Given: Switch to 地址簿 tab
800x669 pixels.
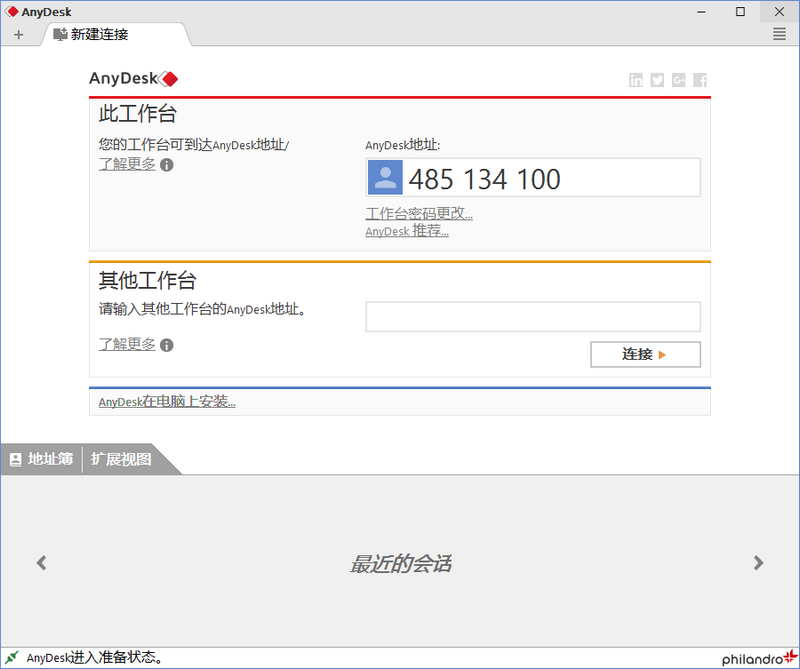Looking at the screenshot, I should pyautogui.click(x=42, y=459).
